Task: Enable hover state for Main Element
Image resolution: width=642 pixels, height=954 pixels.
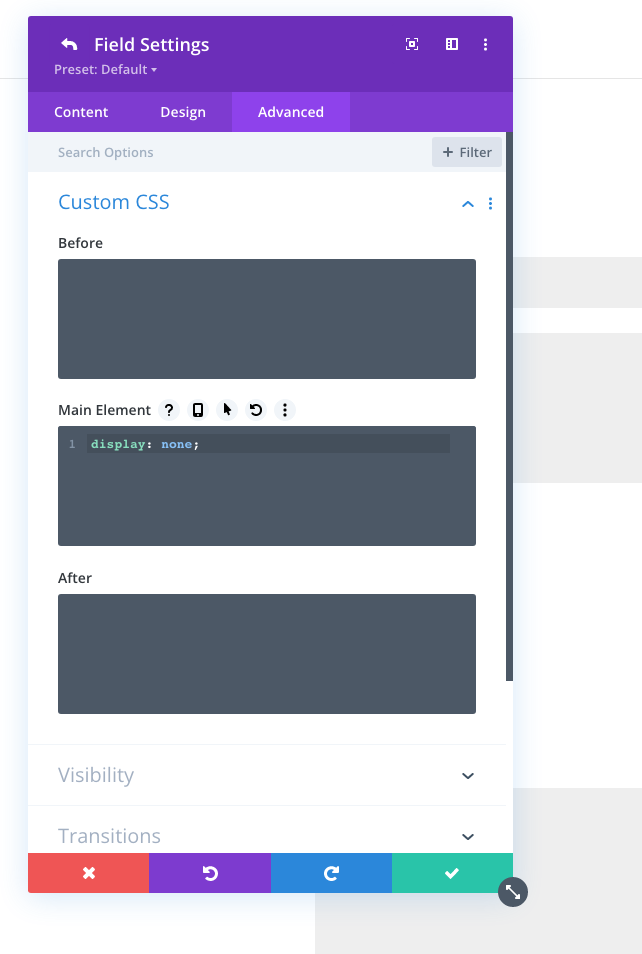Action: point(227,410)
